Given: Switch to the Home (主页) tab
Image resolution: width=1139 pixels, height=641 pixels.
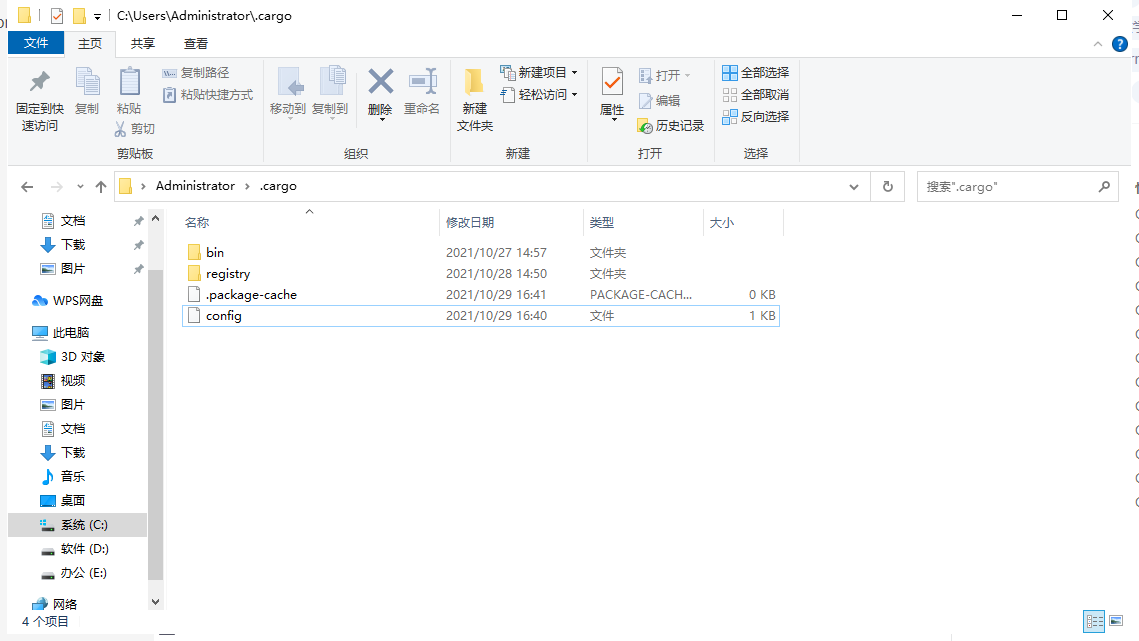Looking at the screenshot, I should tap(90, 44).
